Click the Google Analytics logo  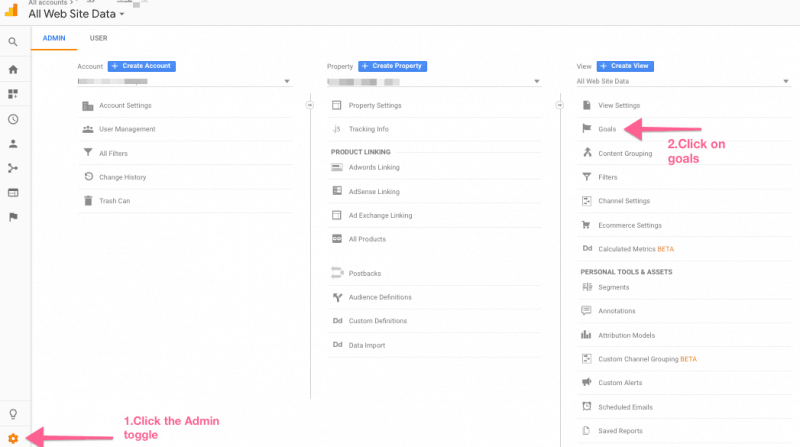11,10
